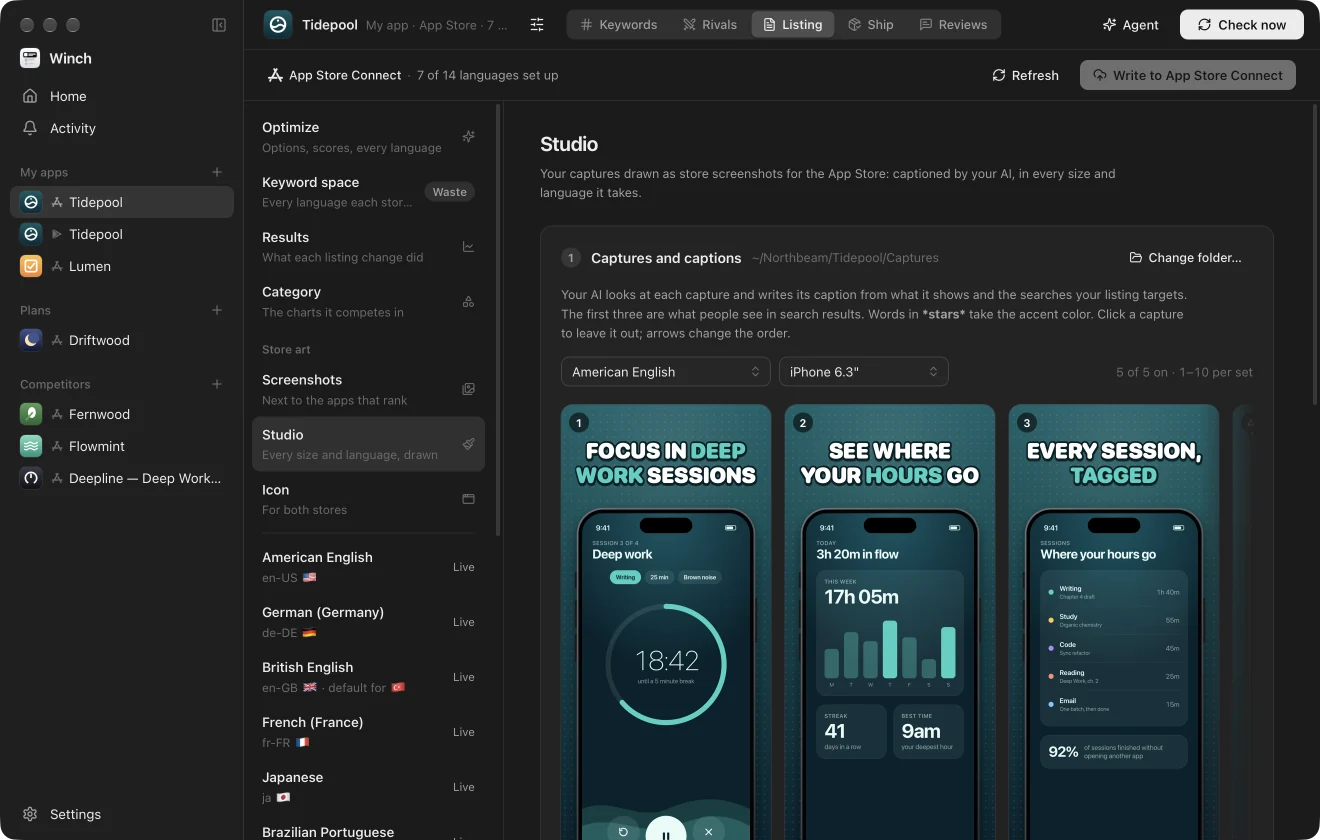The height and width of the screenshot is (840, 1320).
Task: Click the listing sidebar scrollbar
Action: 498,320
